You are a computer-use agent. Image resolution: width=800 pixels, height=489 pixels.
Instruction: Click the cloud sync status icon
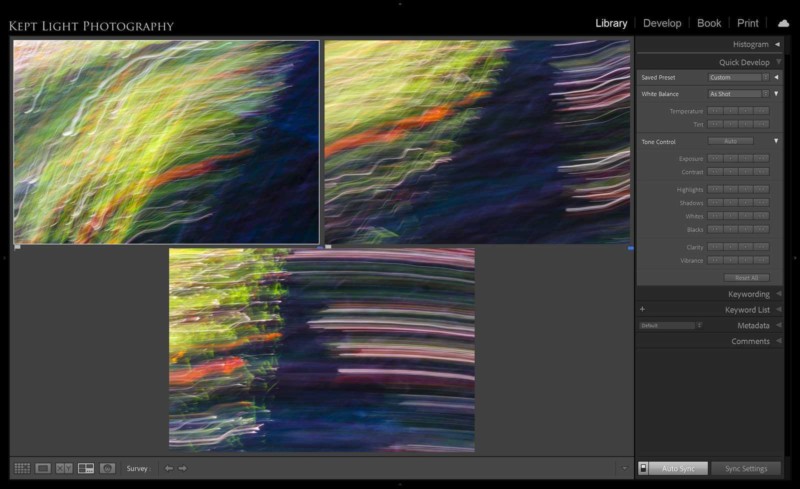[783, 23]
